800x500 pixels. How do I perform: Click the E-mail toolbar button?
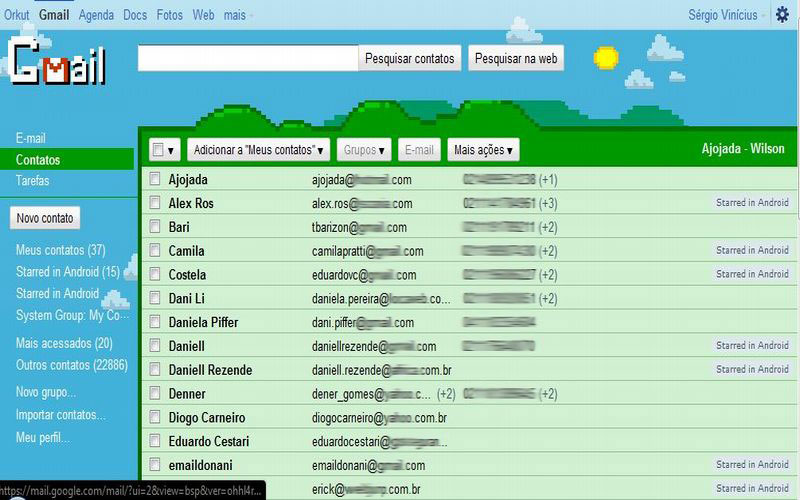point(419,150)
